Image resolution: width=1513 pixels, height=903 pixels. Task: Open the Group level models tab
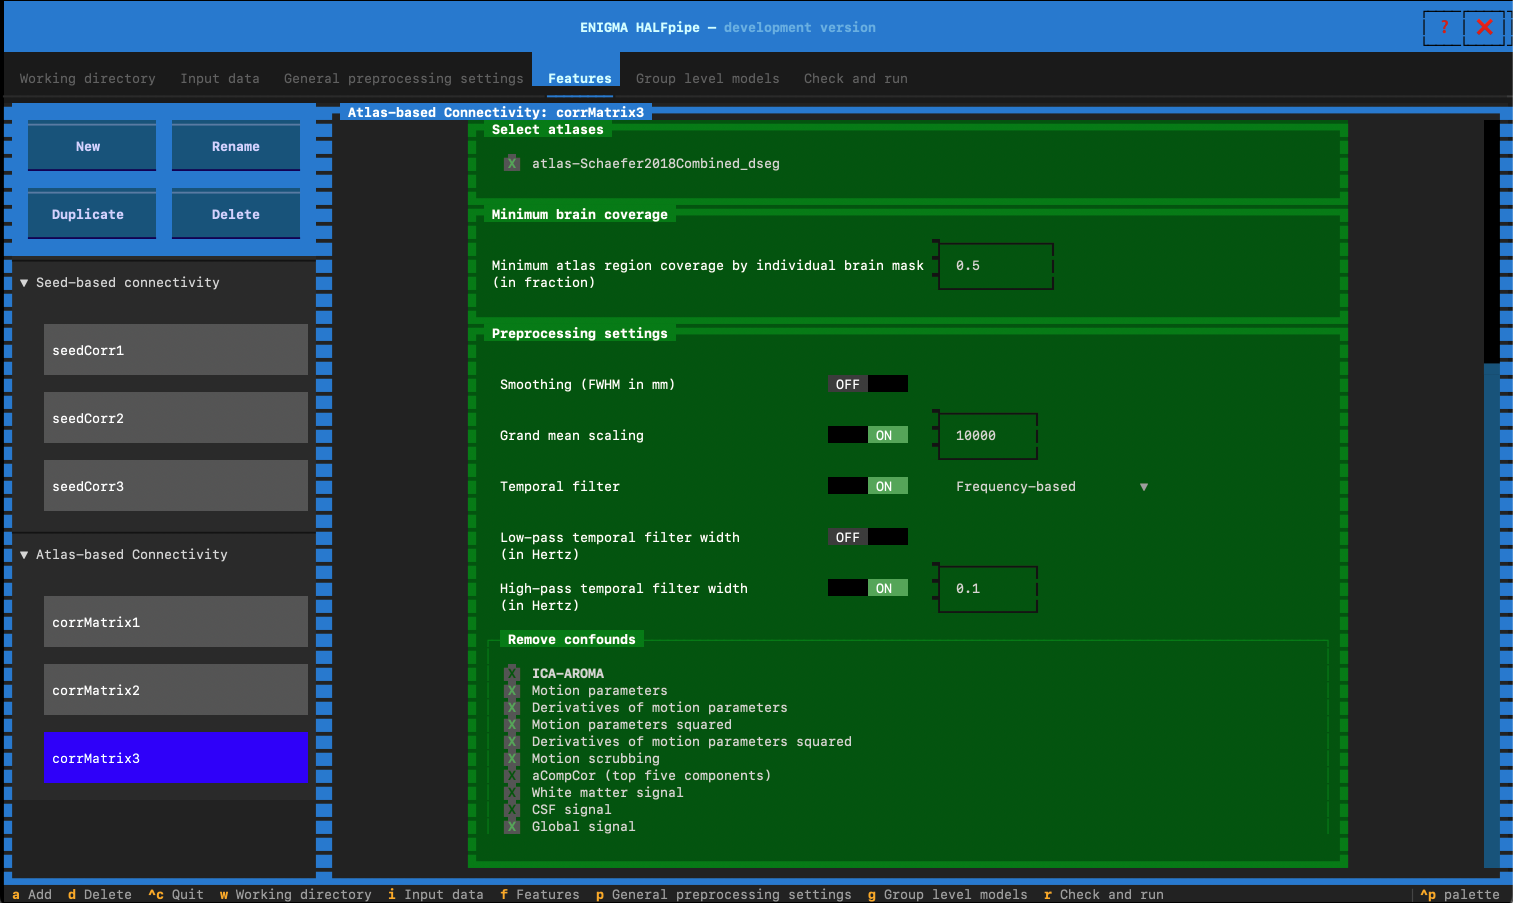coord(708,78)
